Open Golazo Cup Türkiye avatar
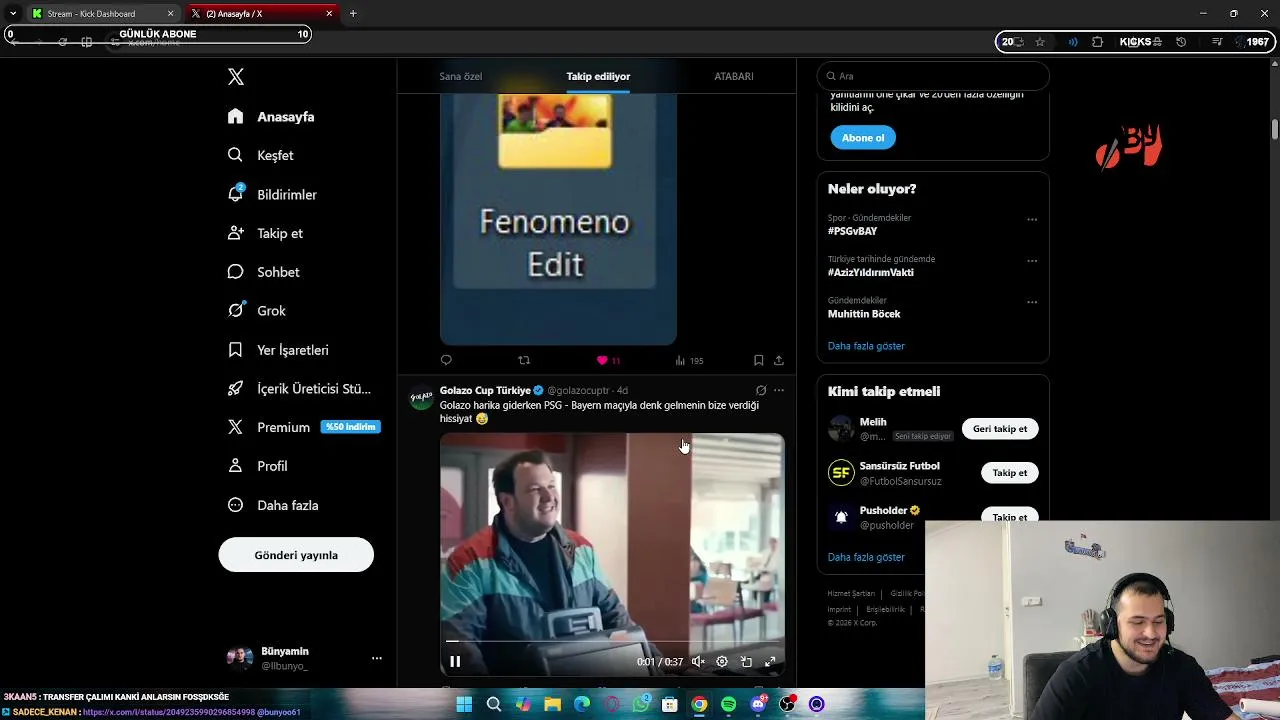This screenshot has height=720, width=1280. point(422,398)
